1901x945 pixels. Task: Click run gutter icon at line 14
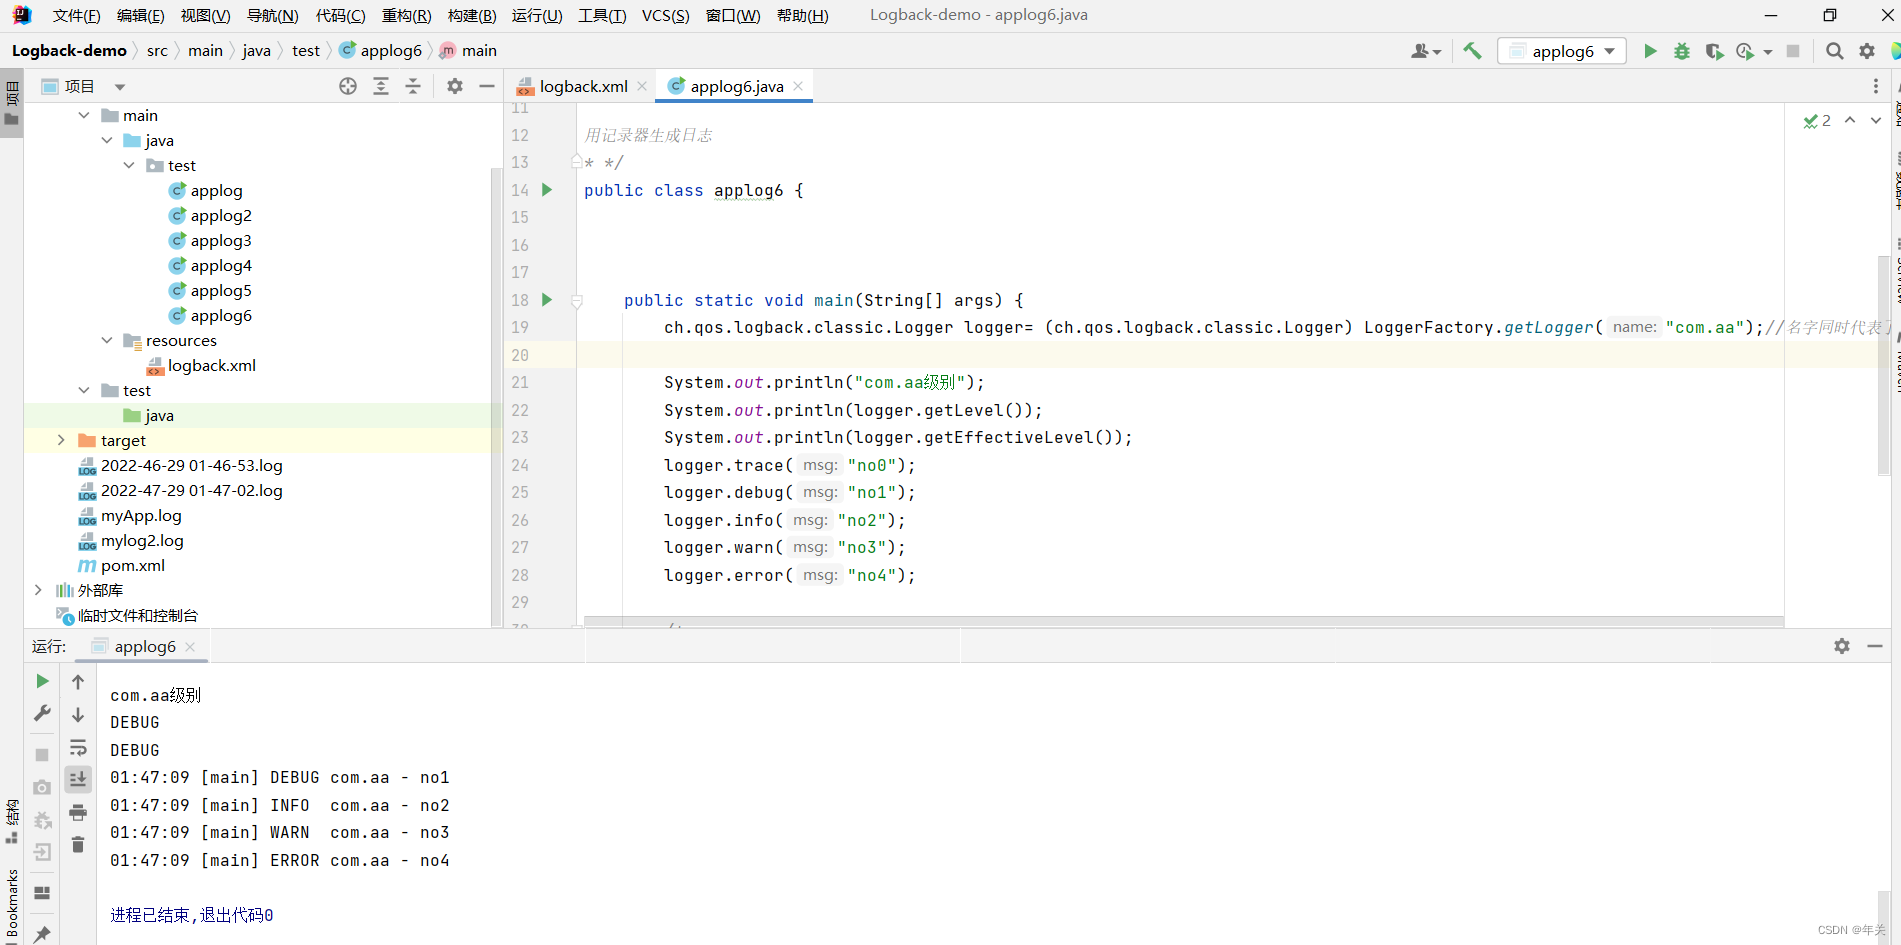point(547,189)
